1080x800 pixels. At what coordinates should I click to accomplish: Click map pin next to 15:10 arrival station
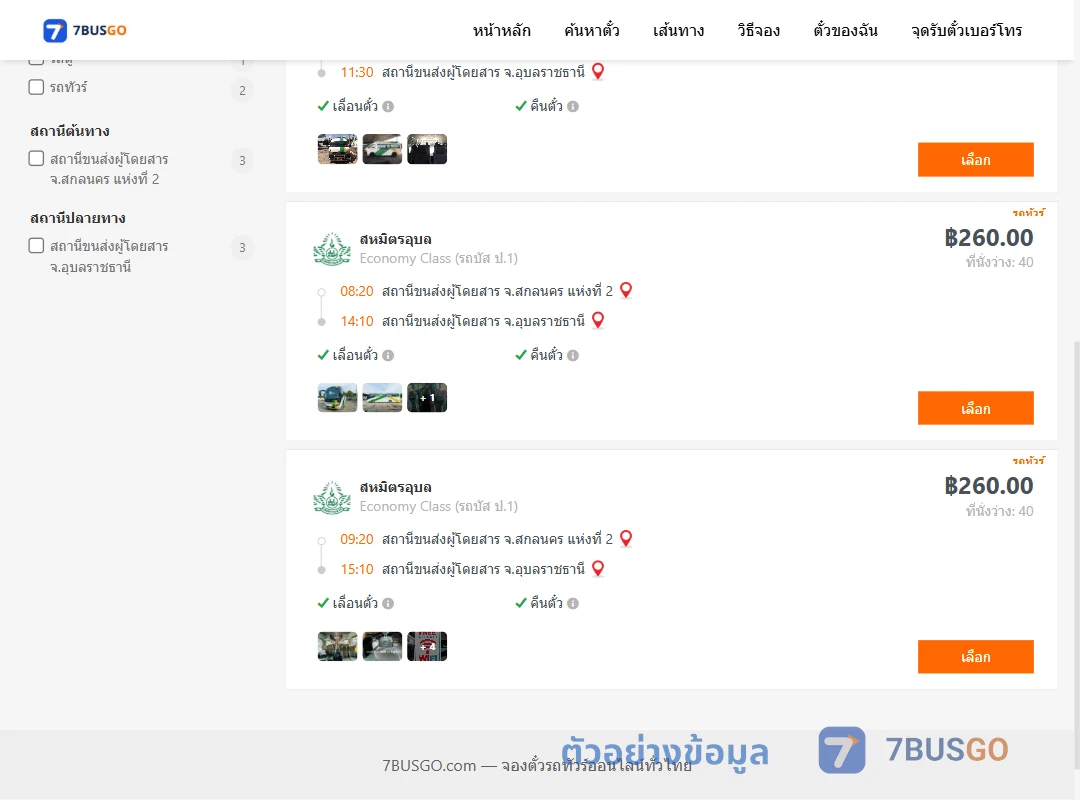pyautogui.click(x=598, y=568)
